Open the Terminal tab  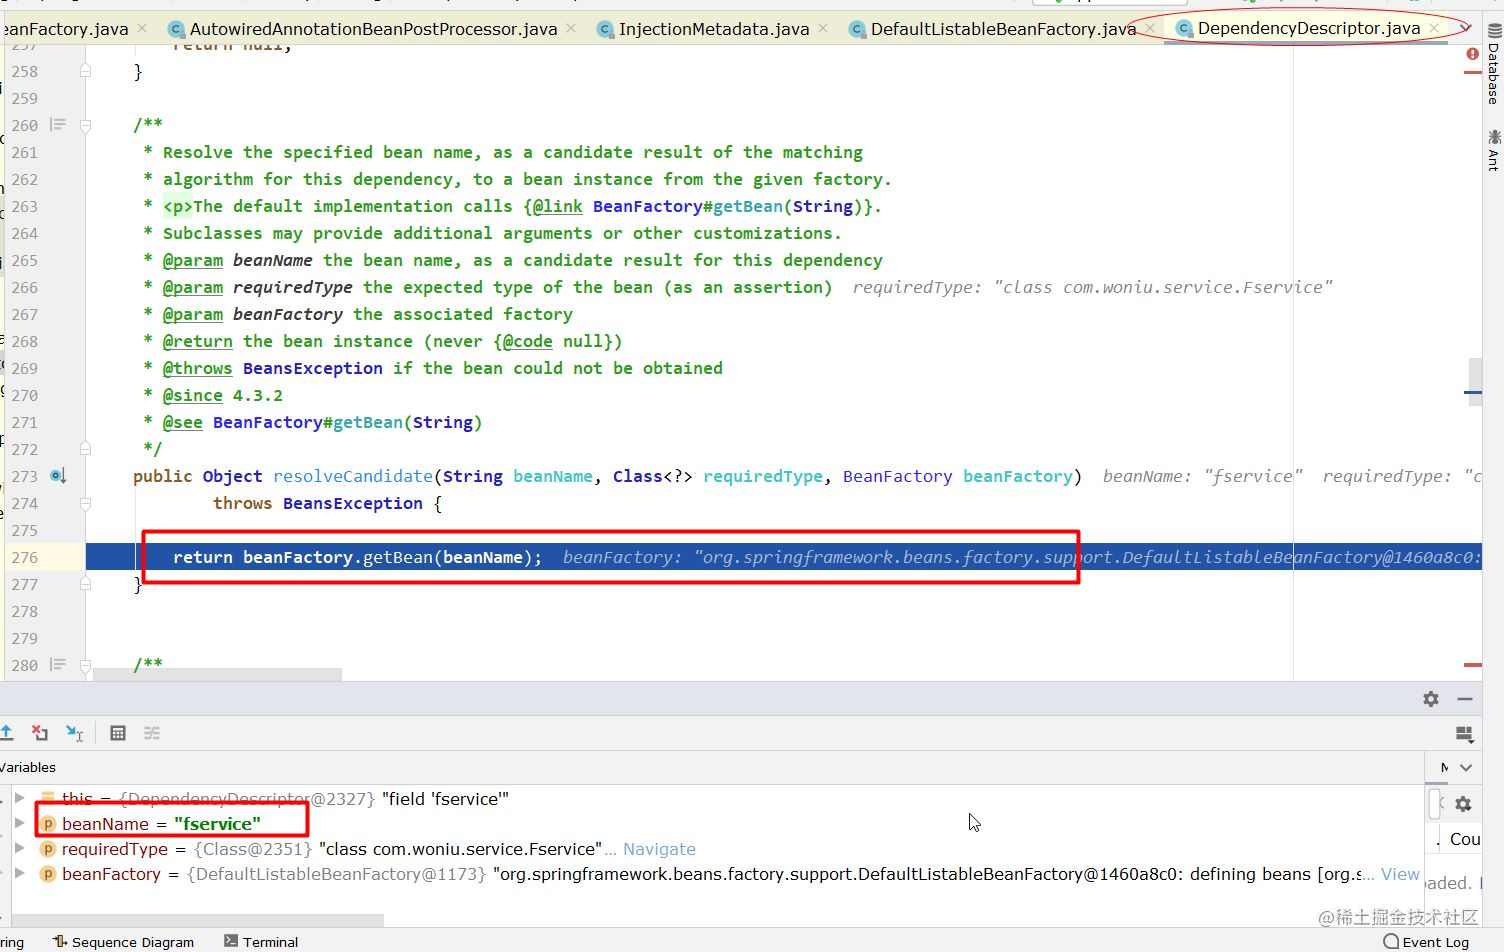point(261,942)
